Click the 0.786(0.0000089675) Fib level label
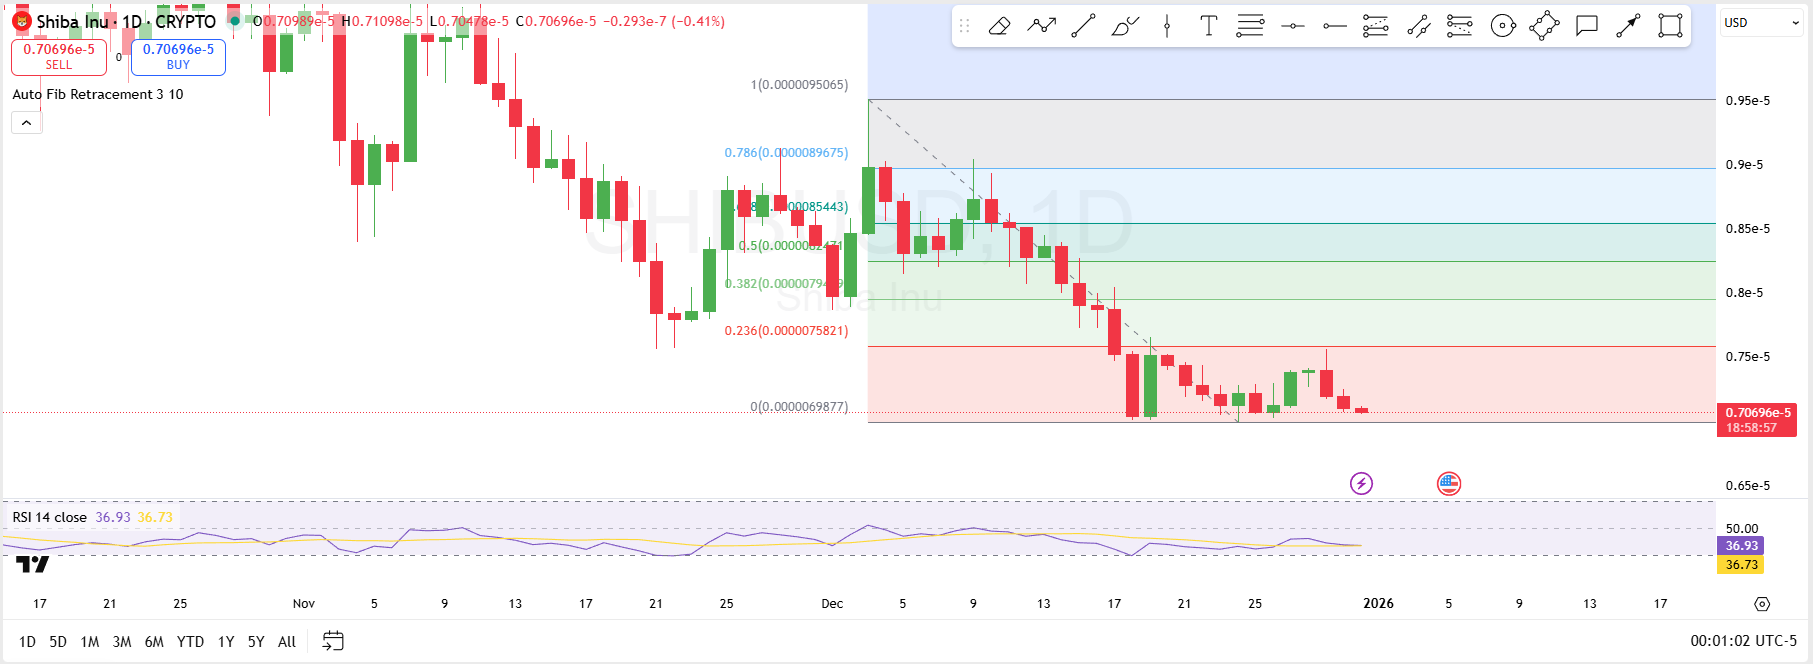 (786, 153)
